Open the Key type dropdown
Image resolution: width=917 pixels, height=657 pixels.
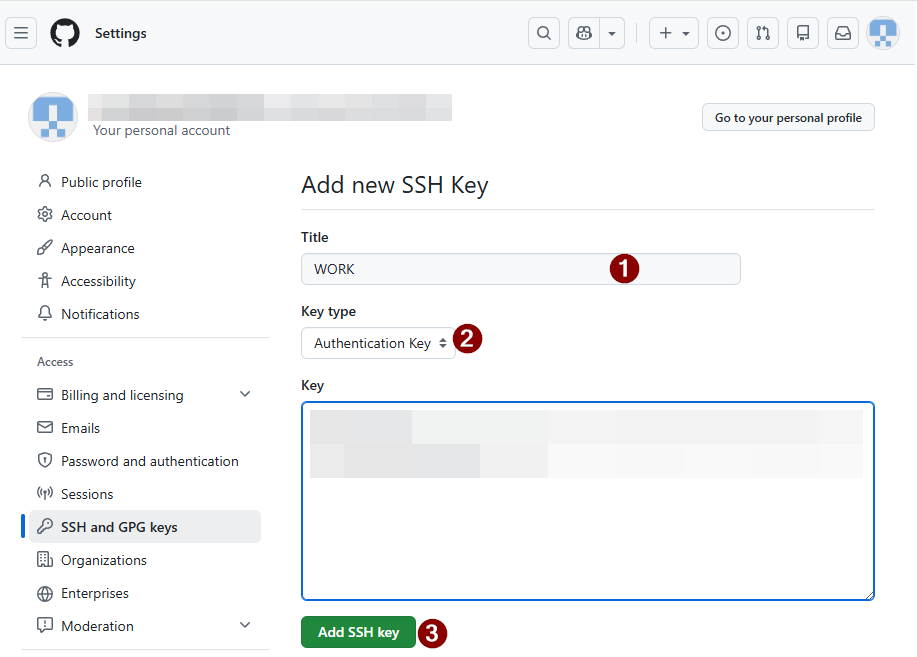pos(378,343)
